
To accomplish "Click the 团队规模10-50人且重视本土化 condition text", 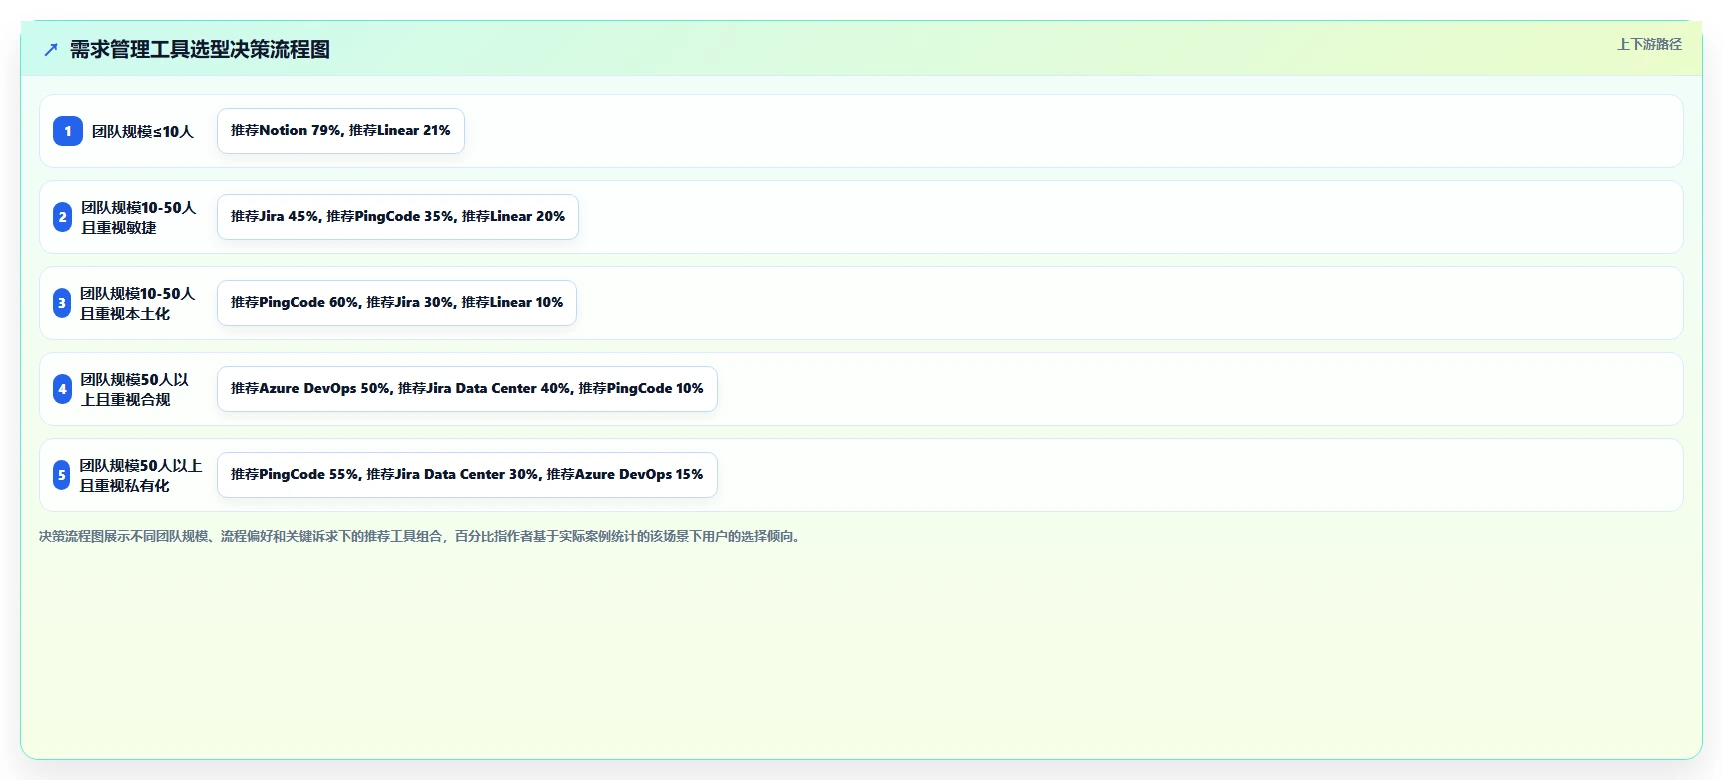I will 138,303.
